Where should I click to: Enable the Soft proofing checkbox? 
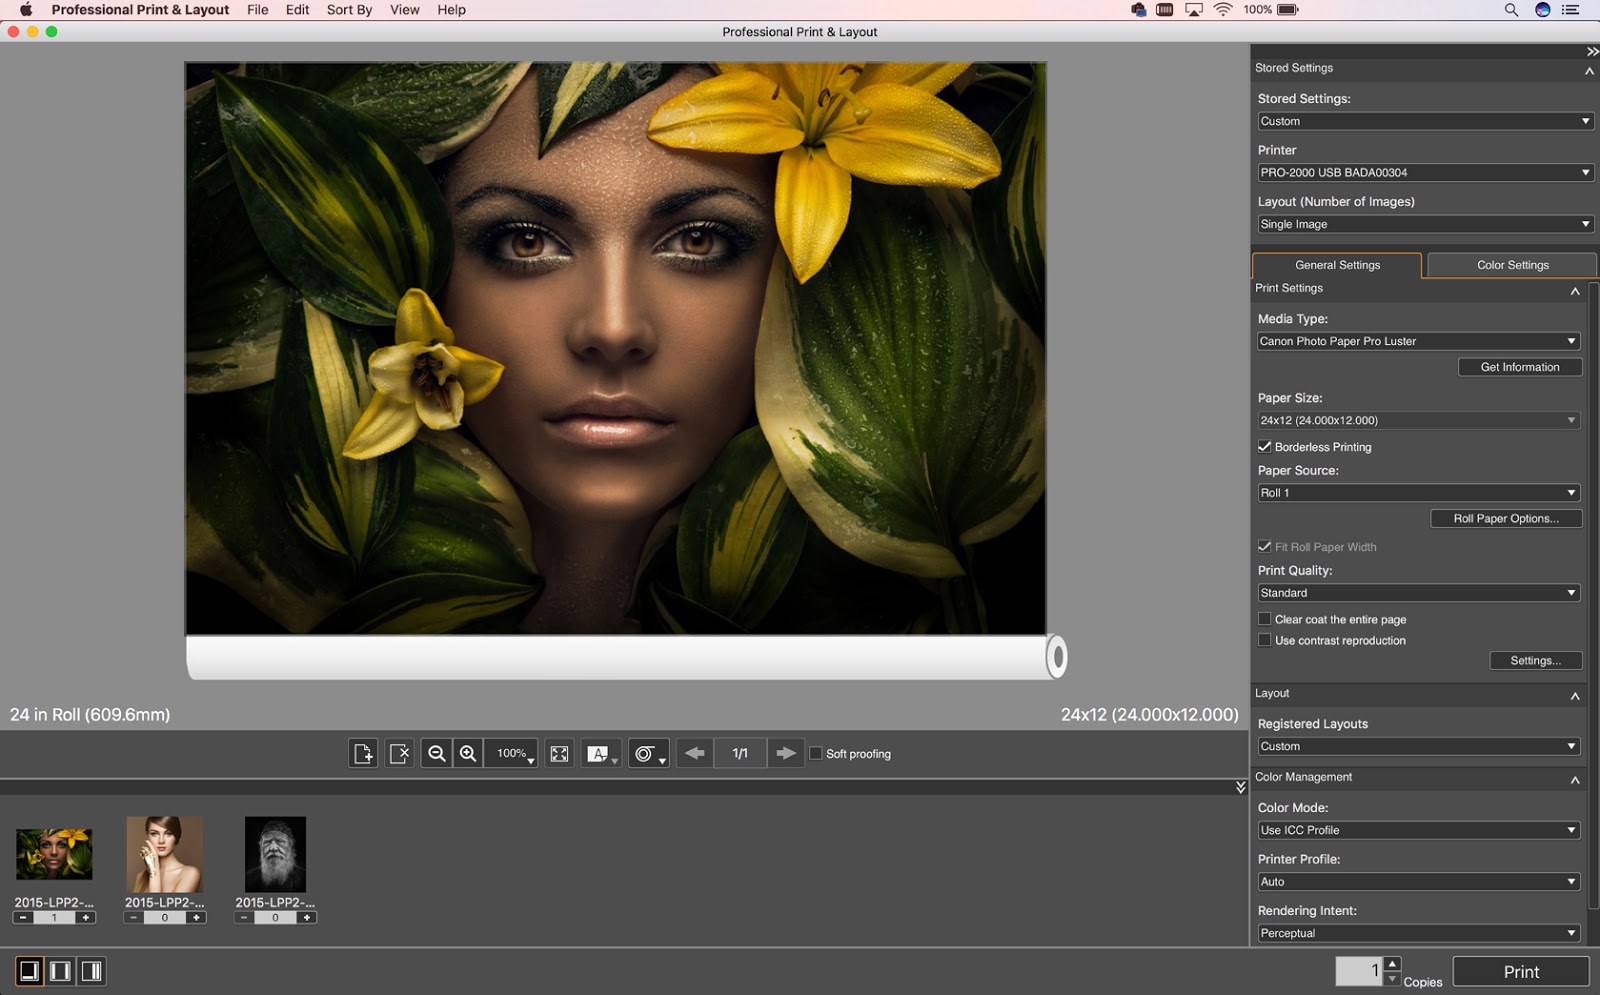pyautogui.click(x=816, y=753)
